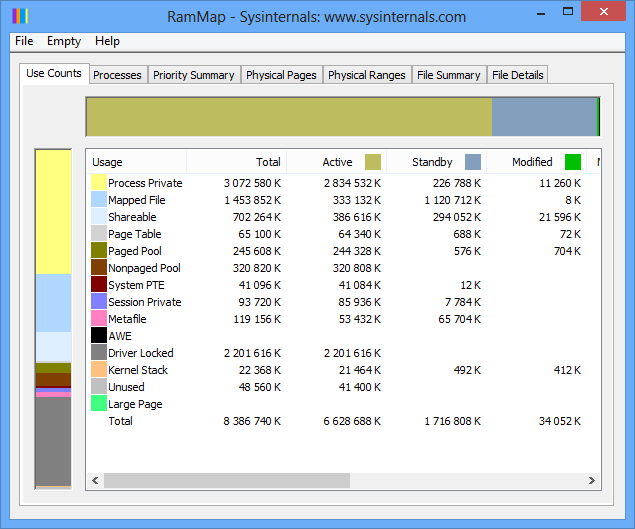This screenshot has height=529, width=635.
Task: Click the olive Active segment of top bar
Action: (x=289, y=117)
